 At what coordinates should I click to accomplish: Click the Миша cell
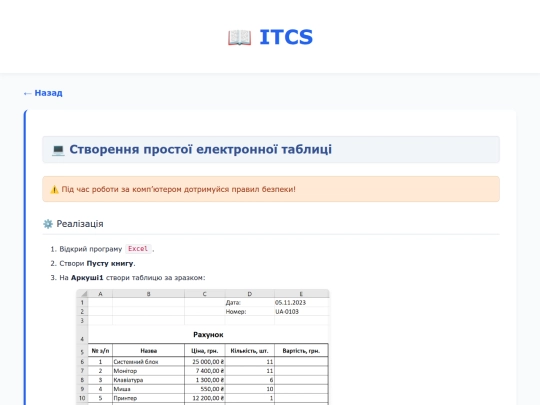tap(148, 389)
